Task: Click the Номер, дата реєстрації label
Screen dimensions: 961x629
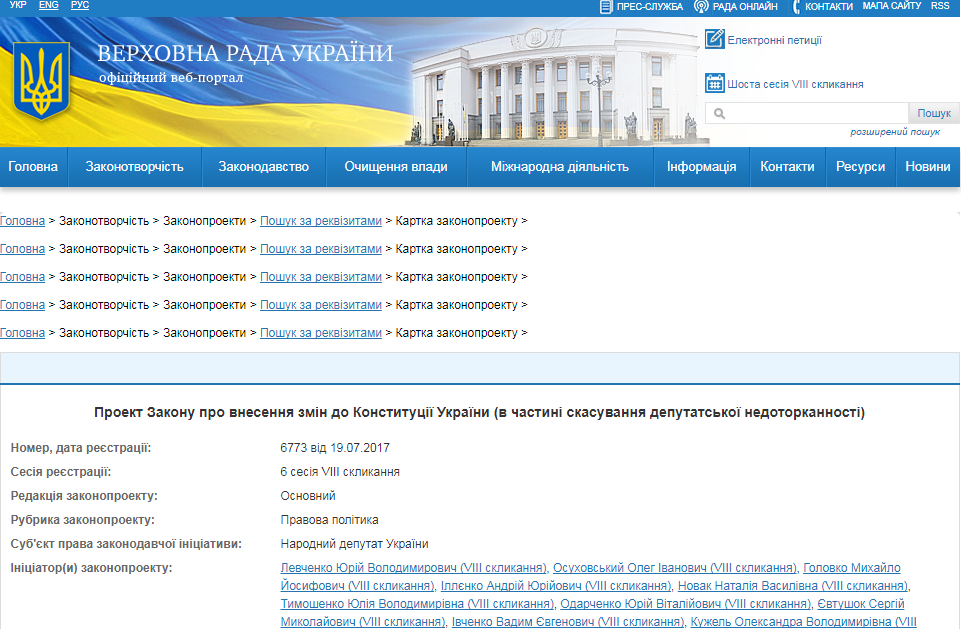Action: pyautogui.click(x=81, y=448)
